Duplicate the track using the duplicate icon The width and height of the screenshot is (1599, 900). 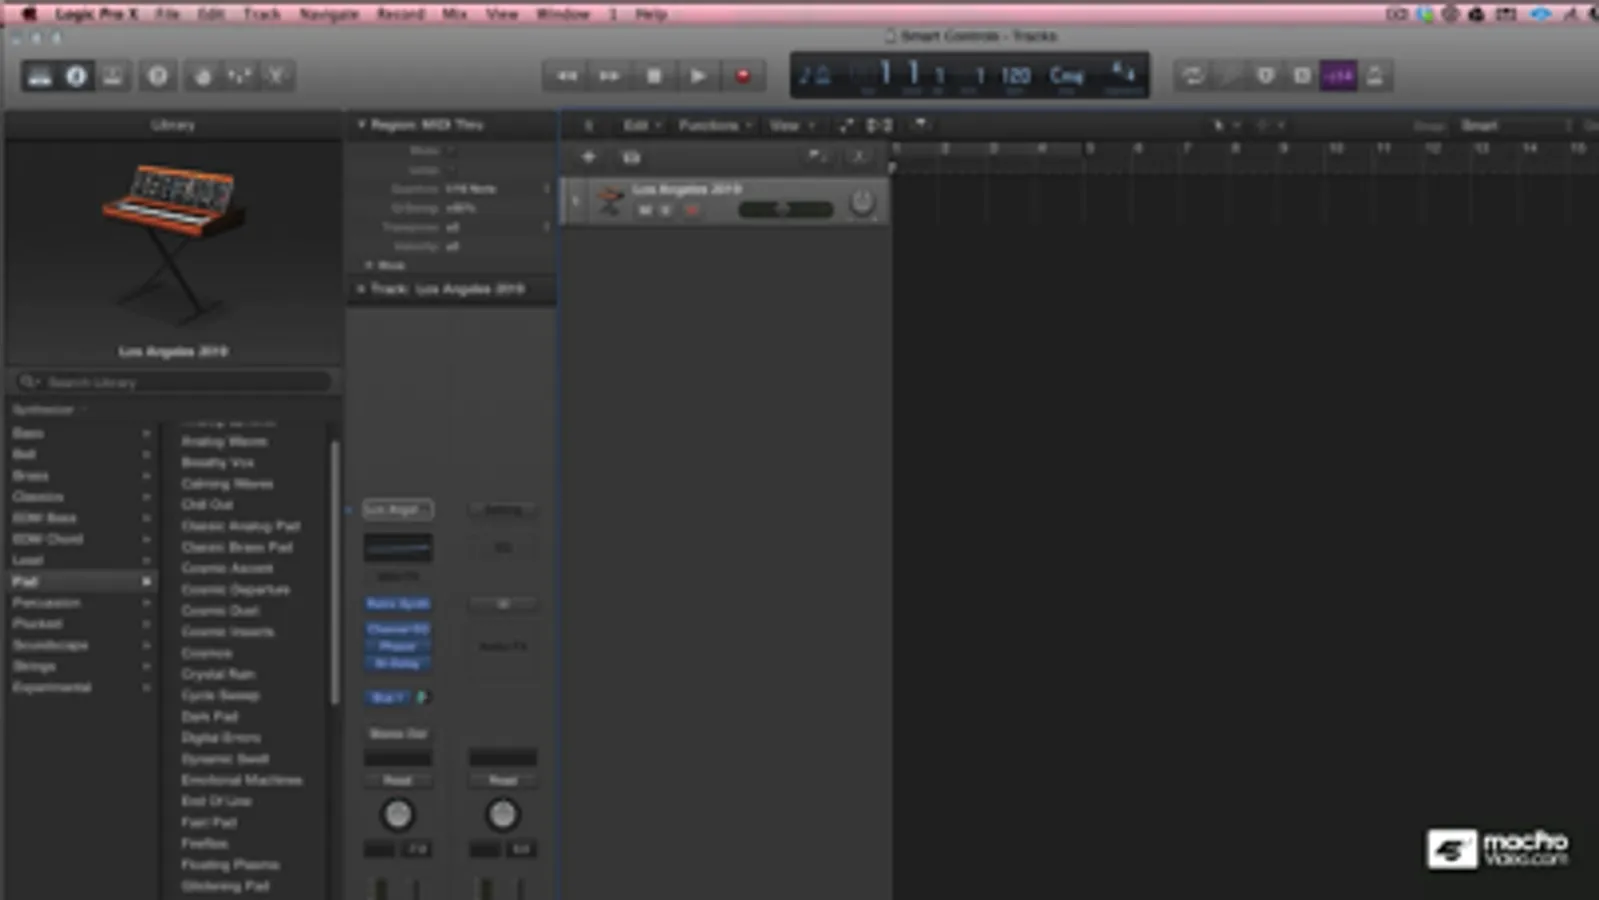(630, 157)
